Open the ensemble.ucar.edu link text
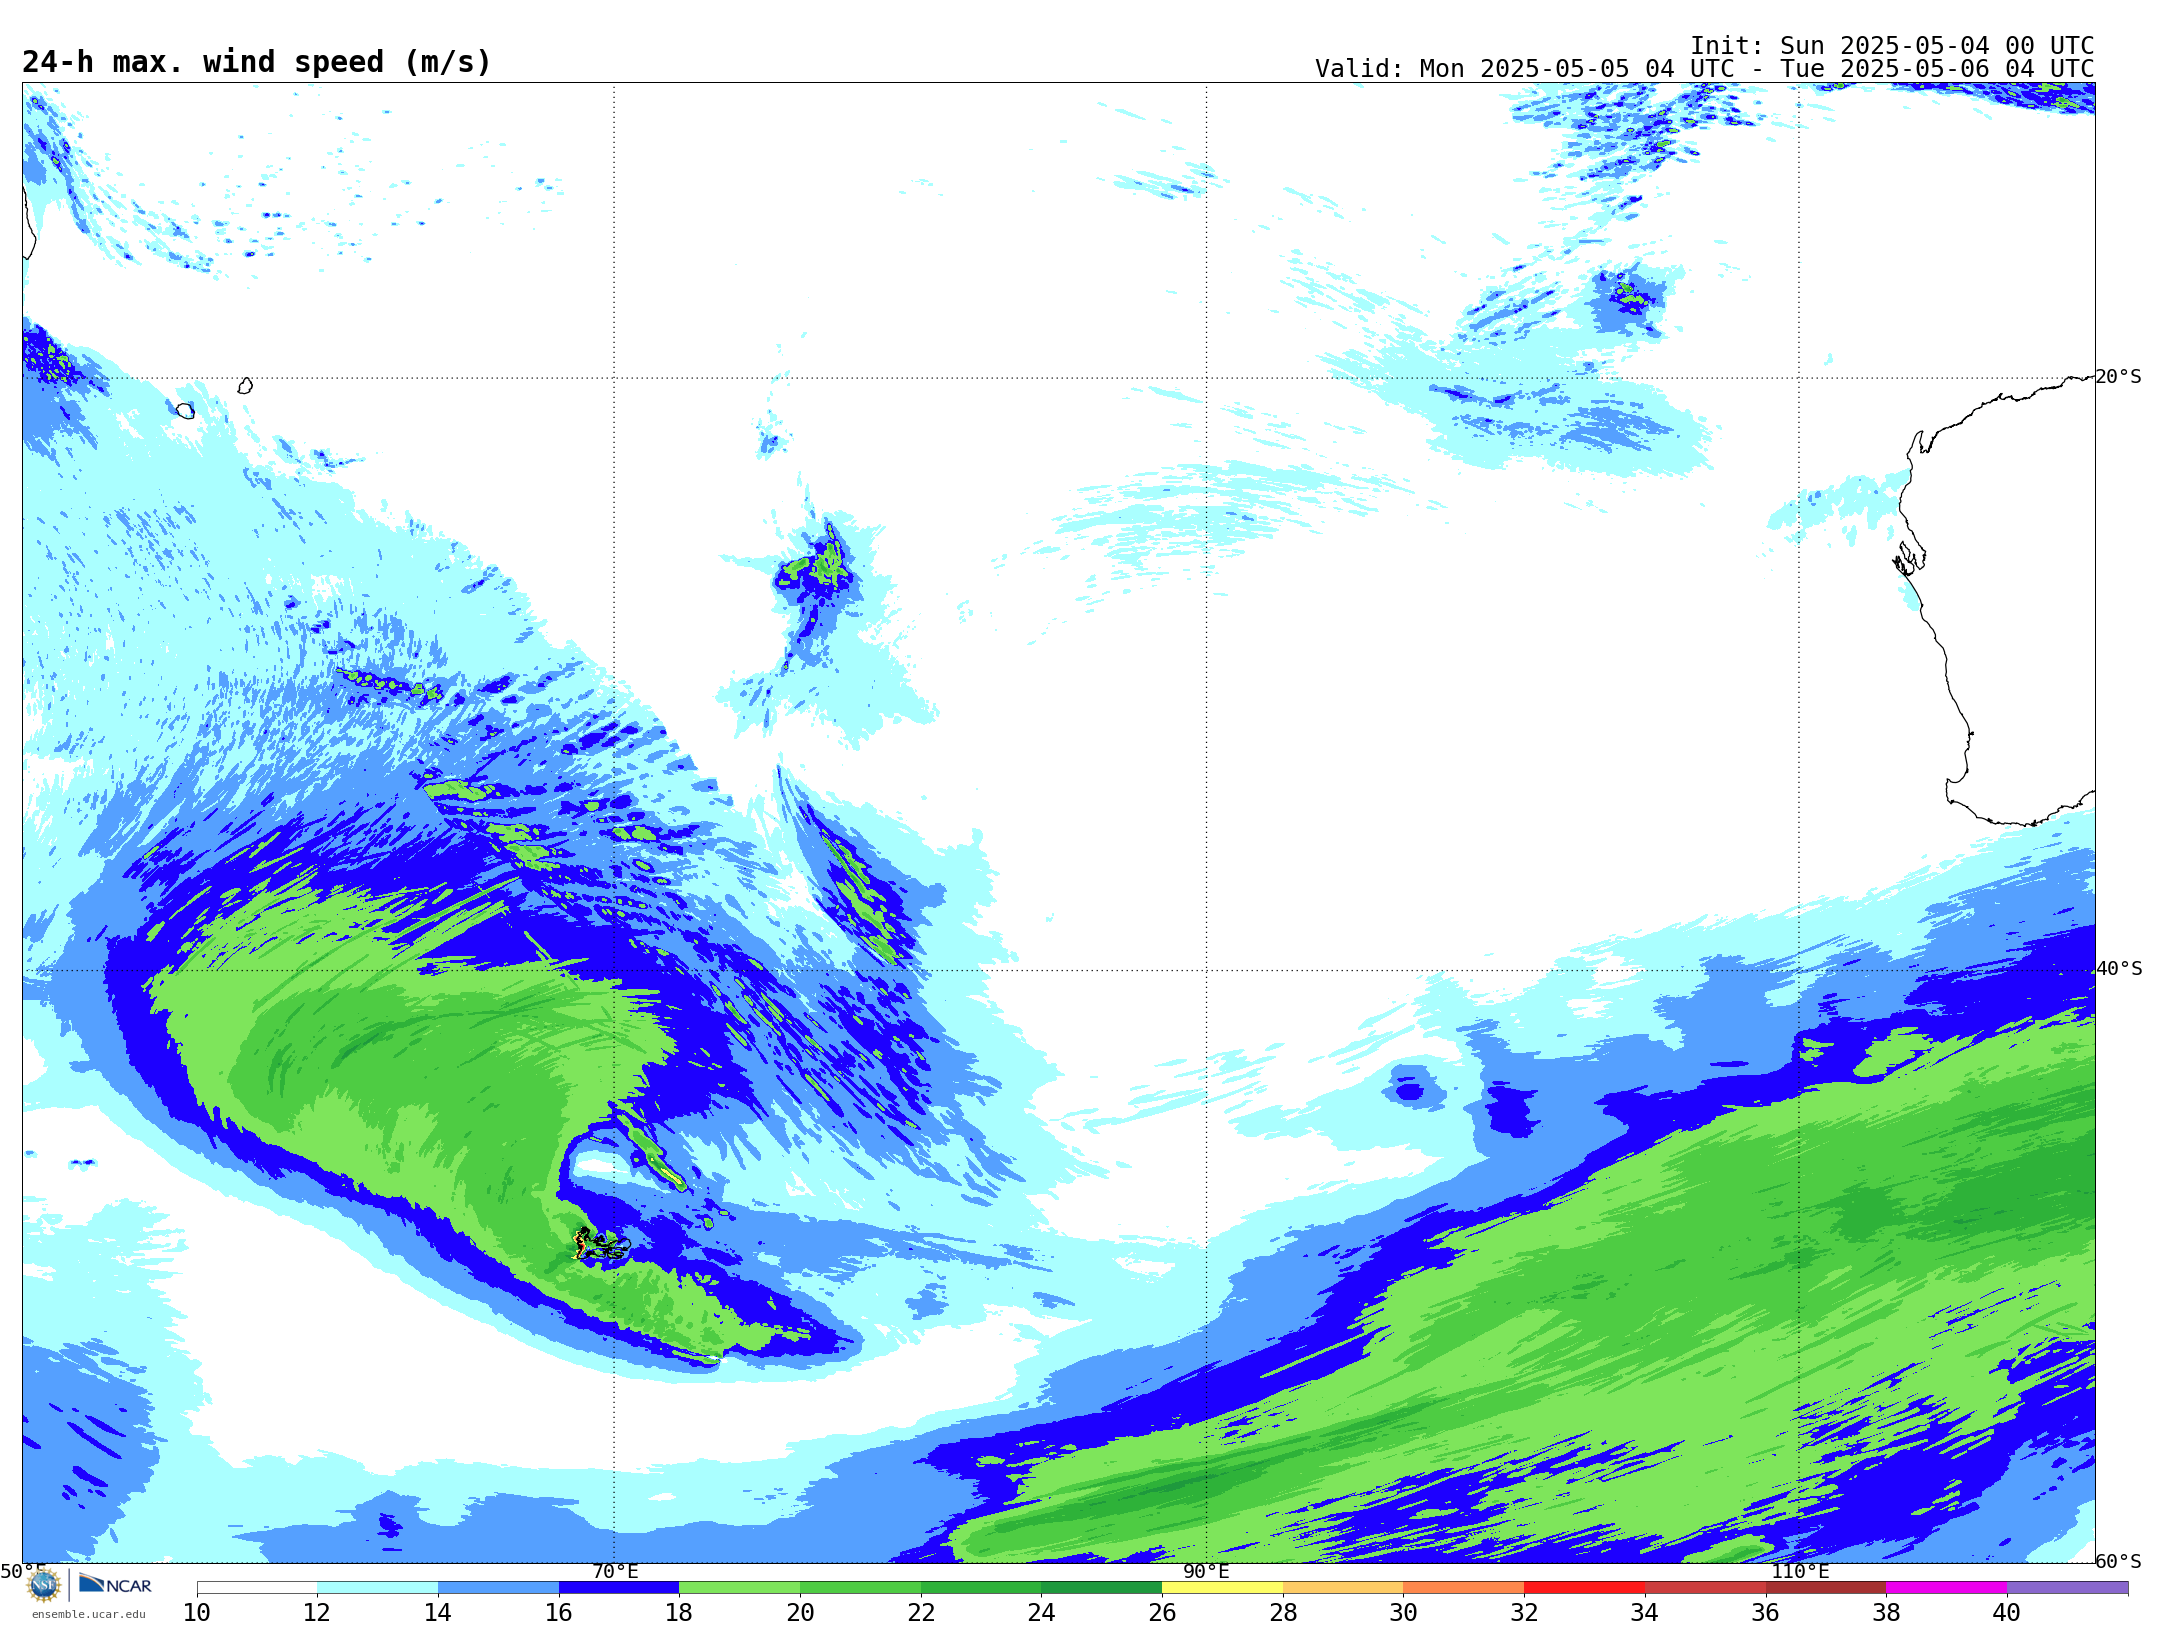This screenshot has width=2160, height=1626. (x=89, y=1614)
